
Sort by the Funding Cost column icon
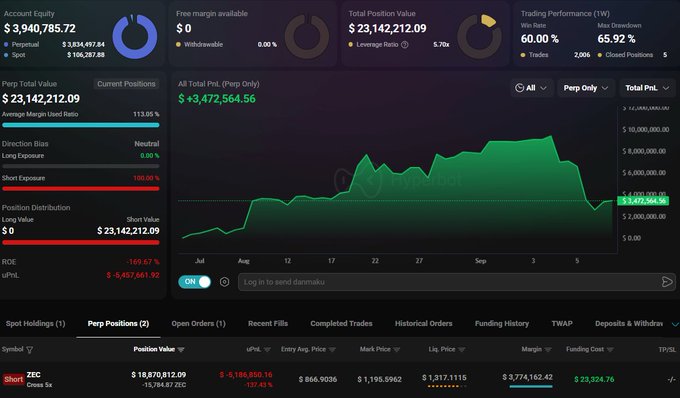610,349
